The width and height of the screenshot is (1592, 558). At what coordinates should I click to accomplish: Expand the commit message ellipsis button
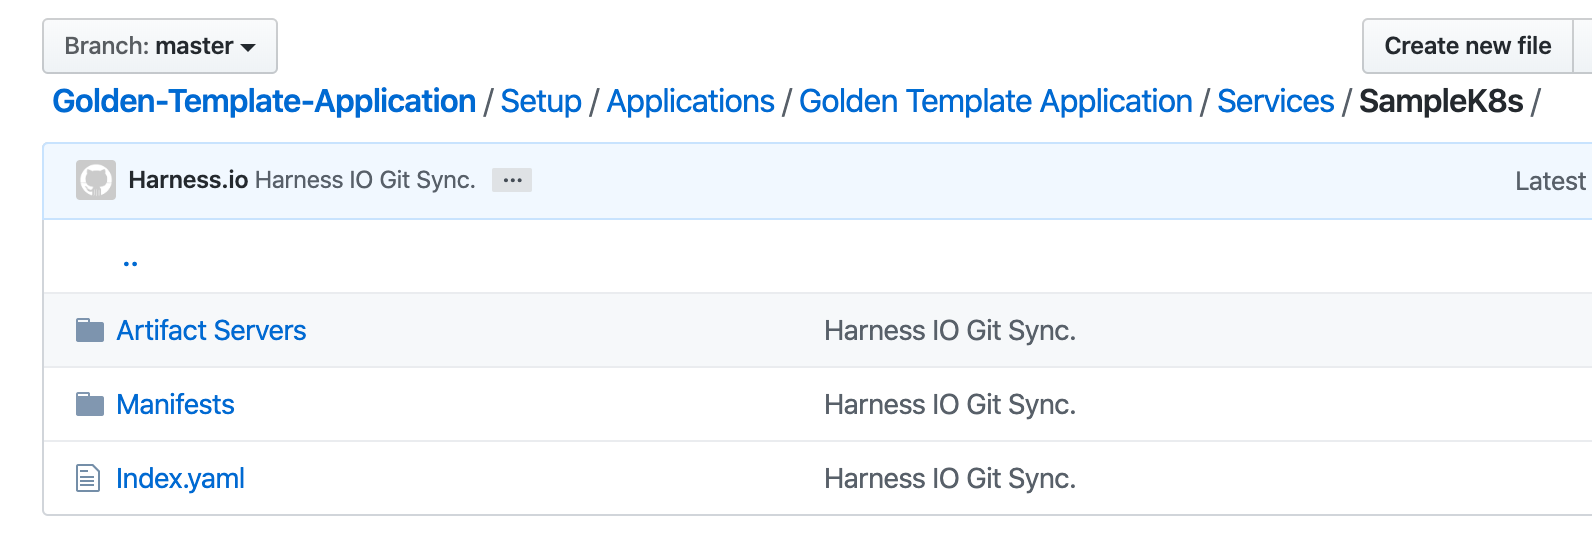512,180
